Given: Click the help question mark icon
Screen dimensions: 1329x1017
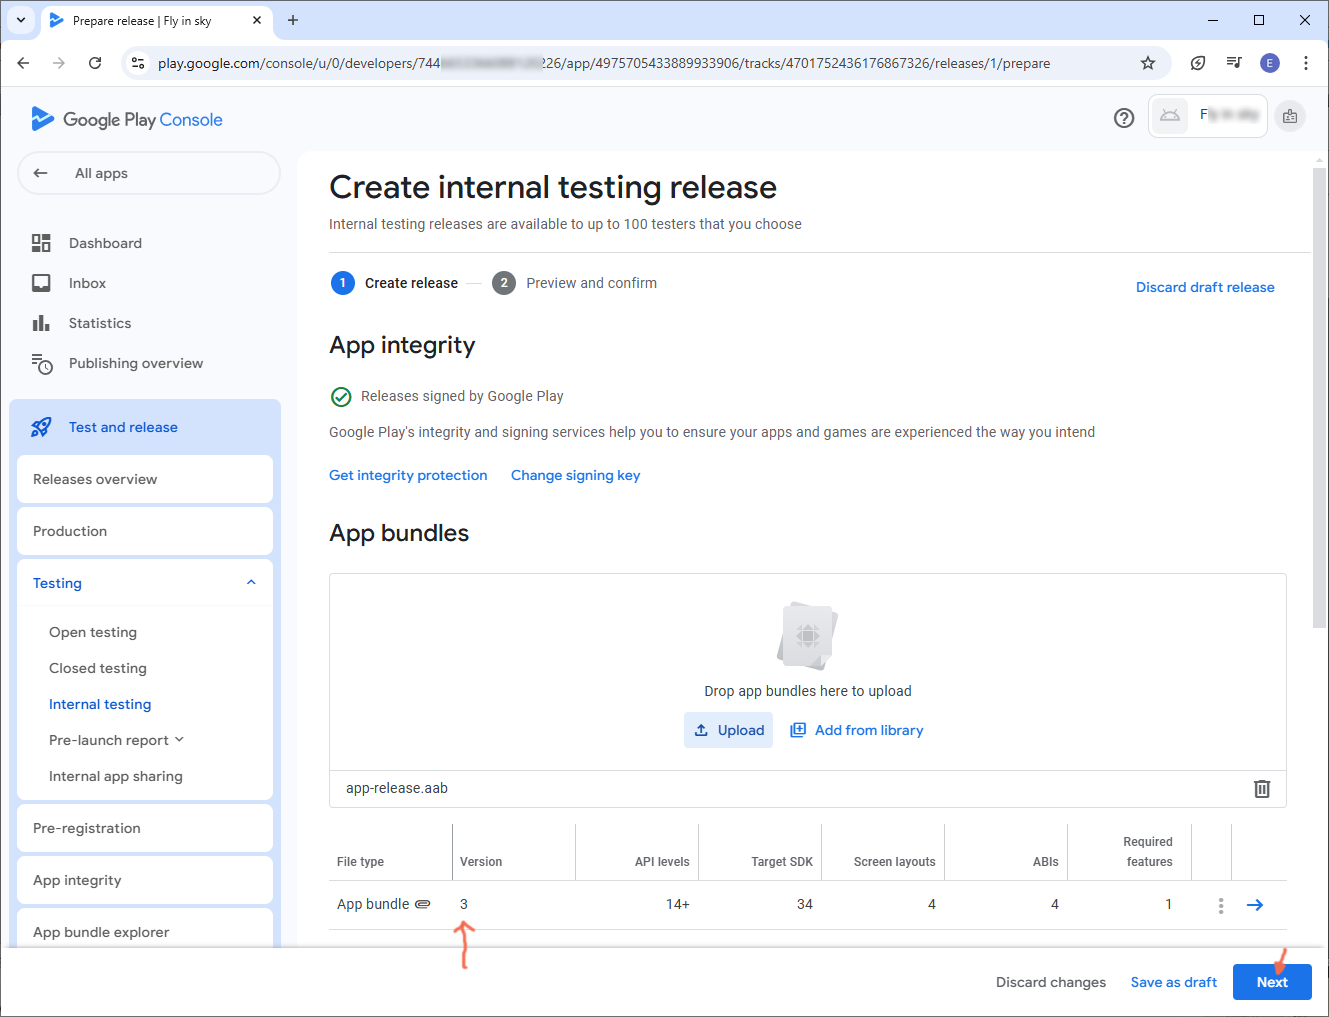Looking at the screenshot, I should pos(1124,118).
